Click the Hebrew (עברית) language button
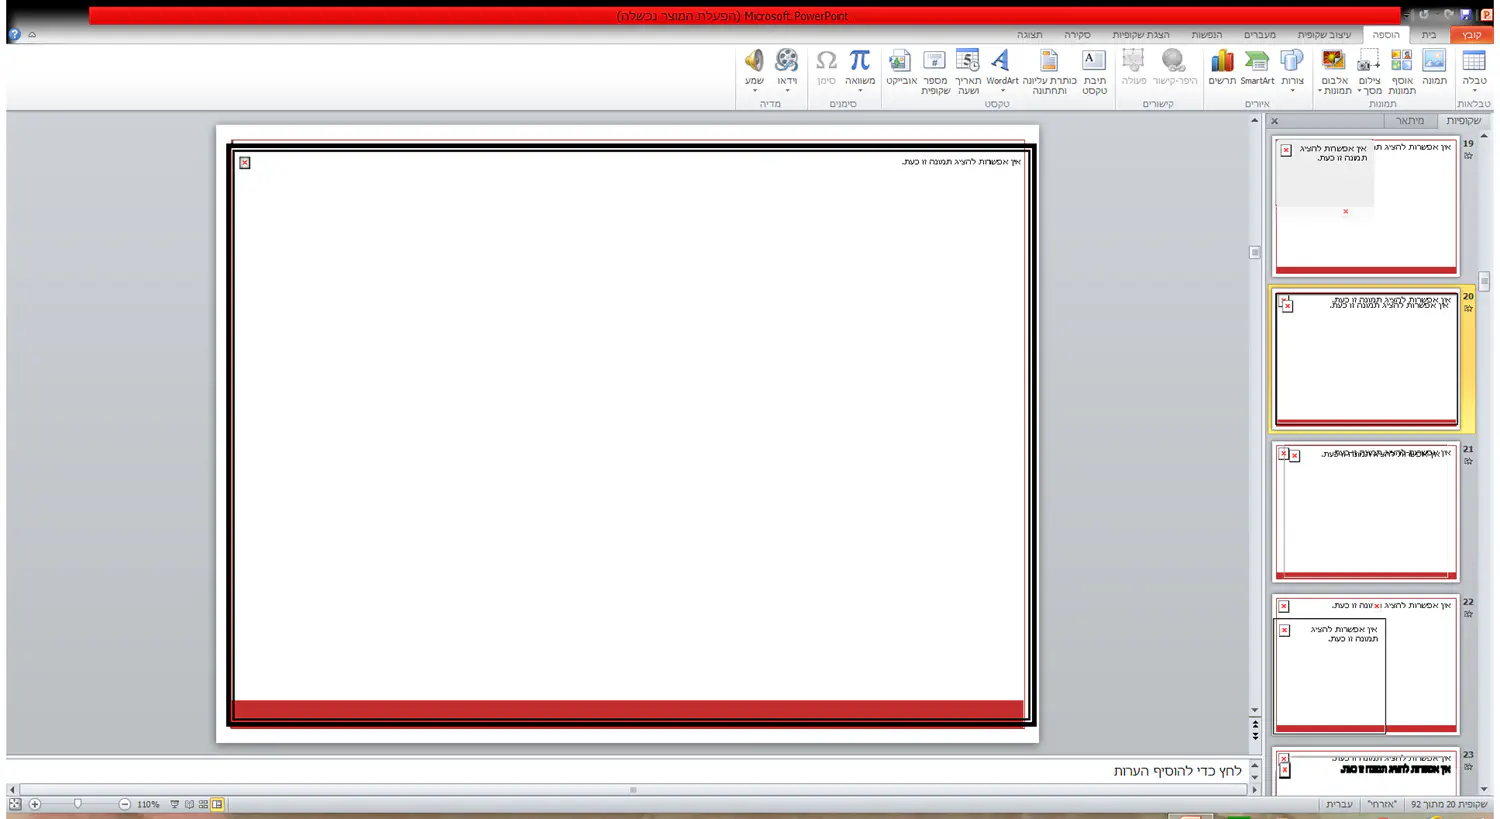1500x819 pixels. [1339, 804]
